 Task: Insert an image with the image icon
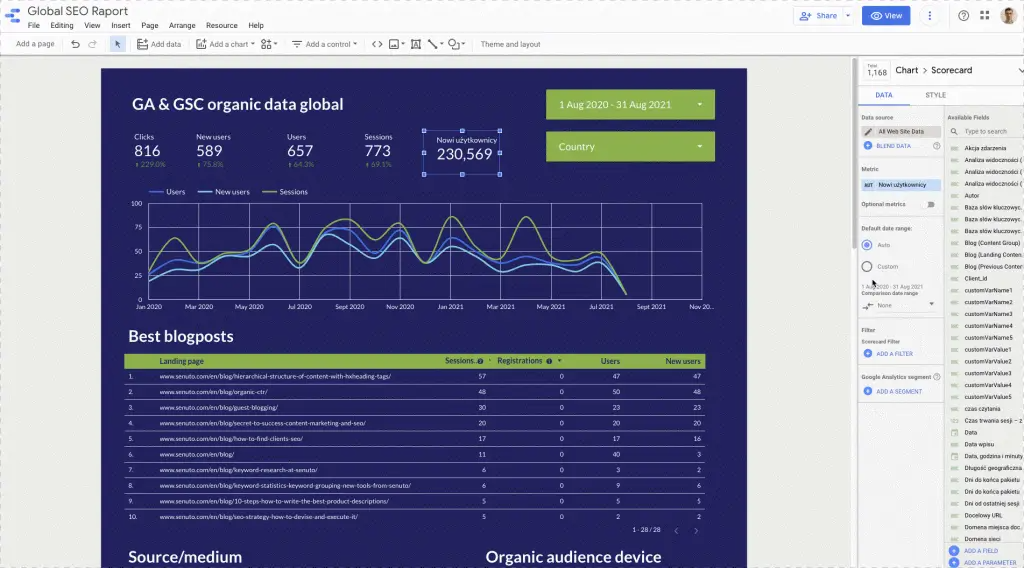tap(396, 44)
